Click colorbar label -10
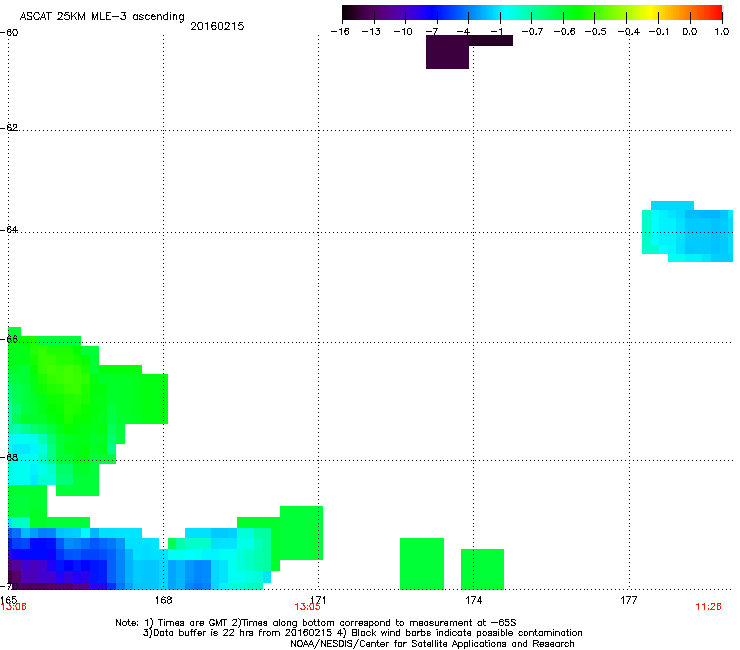 [403, 32]
